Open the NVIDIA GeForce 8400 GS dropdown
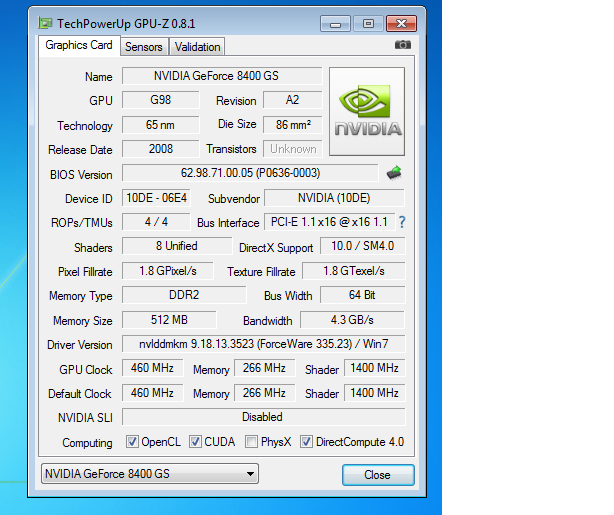This screenshot has width=614, height=515. (150, 474)
